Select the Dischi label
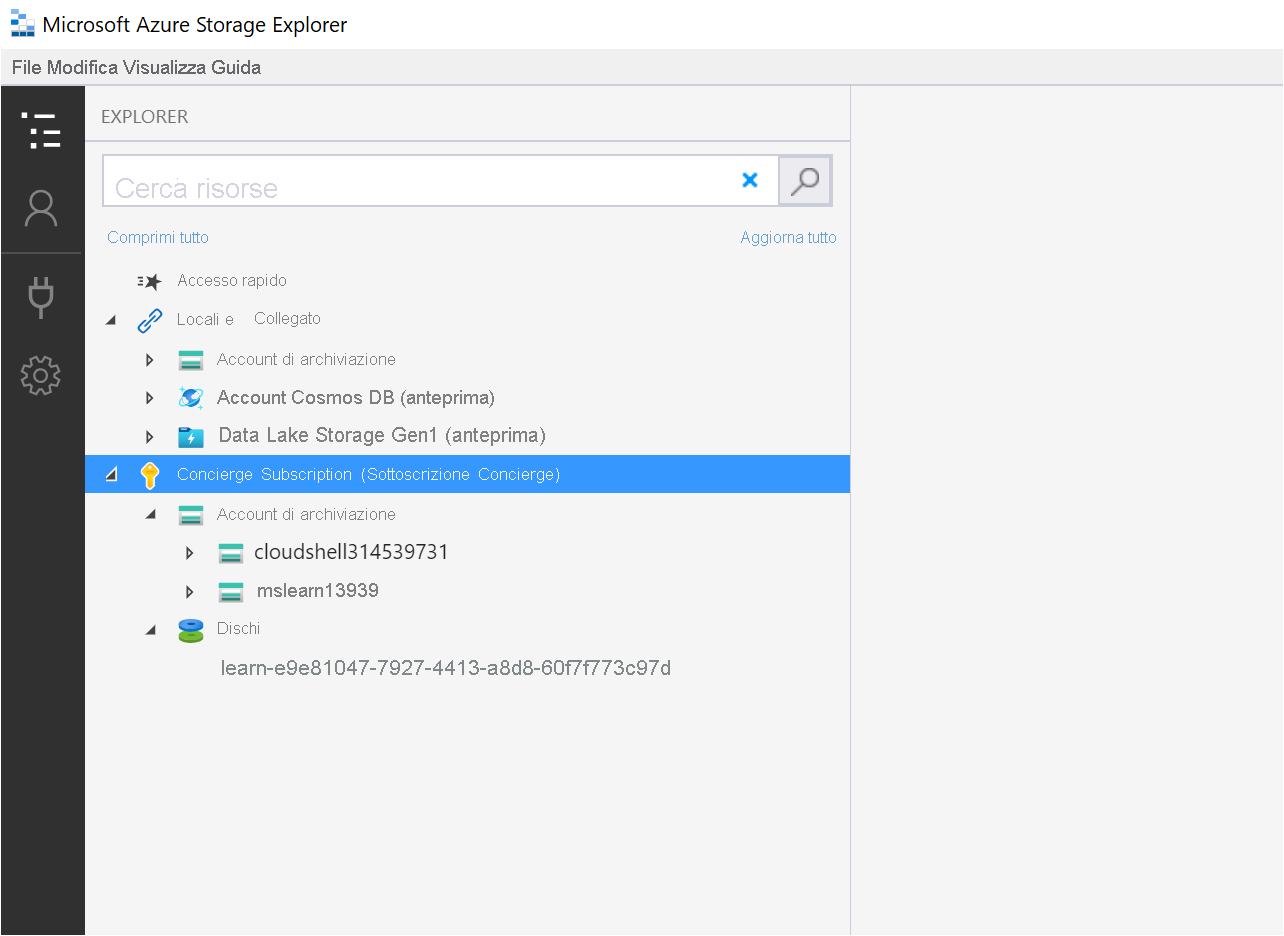Viewport: 1284px width, 936px height. click(x=238, y=629)
